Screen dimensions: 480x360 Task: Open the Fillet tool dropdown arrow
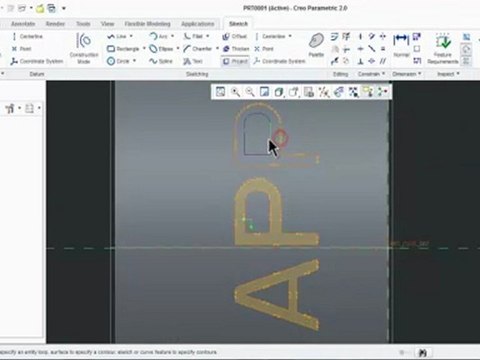tap(207, 36)
